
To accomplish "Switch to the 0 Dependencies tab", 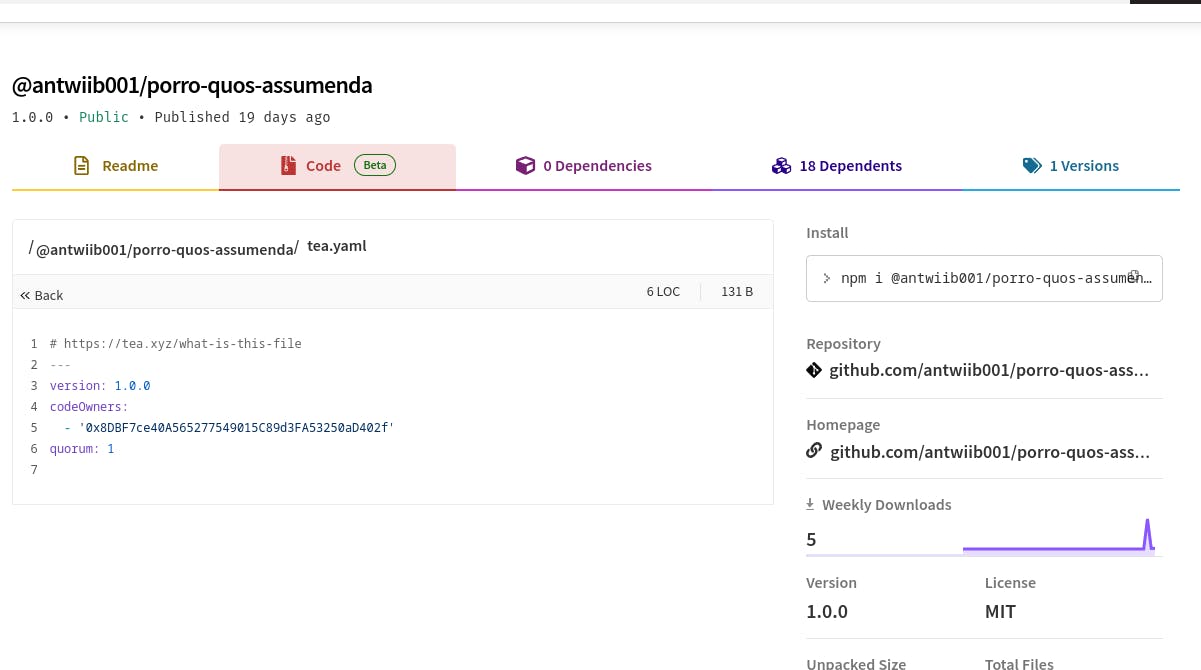I will (x=596, y=166).
